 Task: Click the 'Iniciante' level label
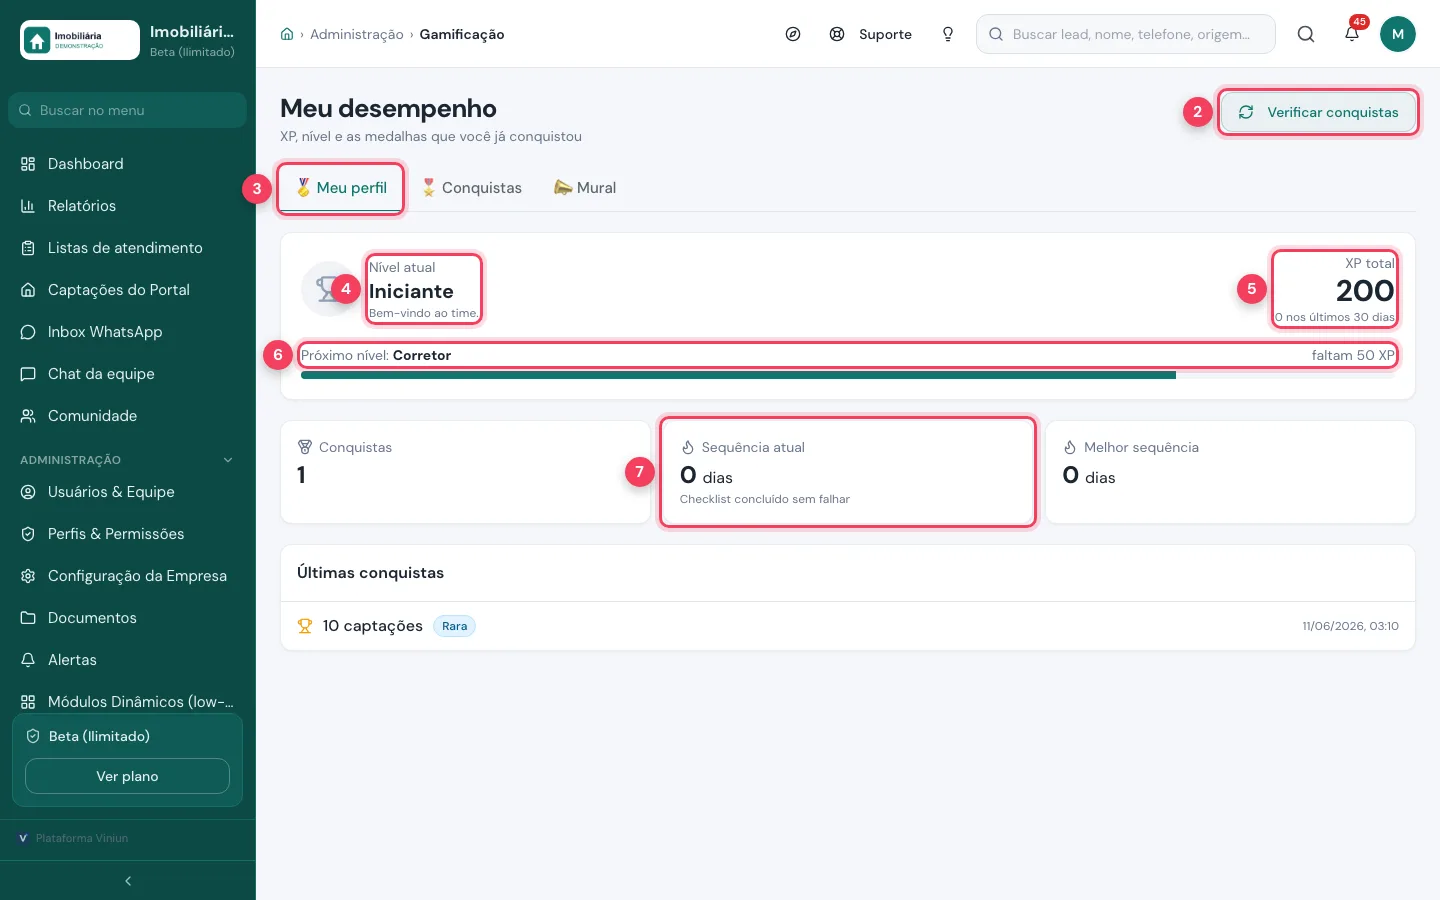click(411, 291)
